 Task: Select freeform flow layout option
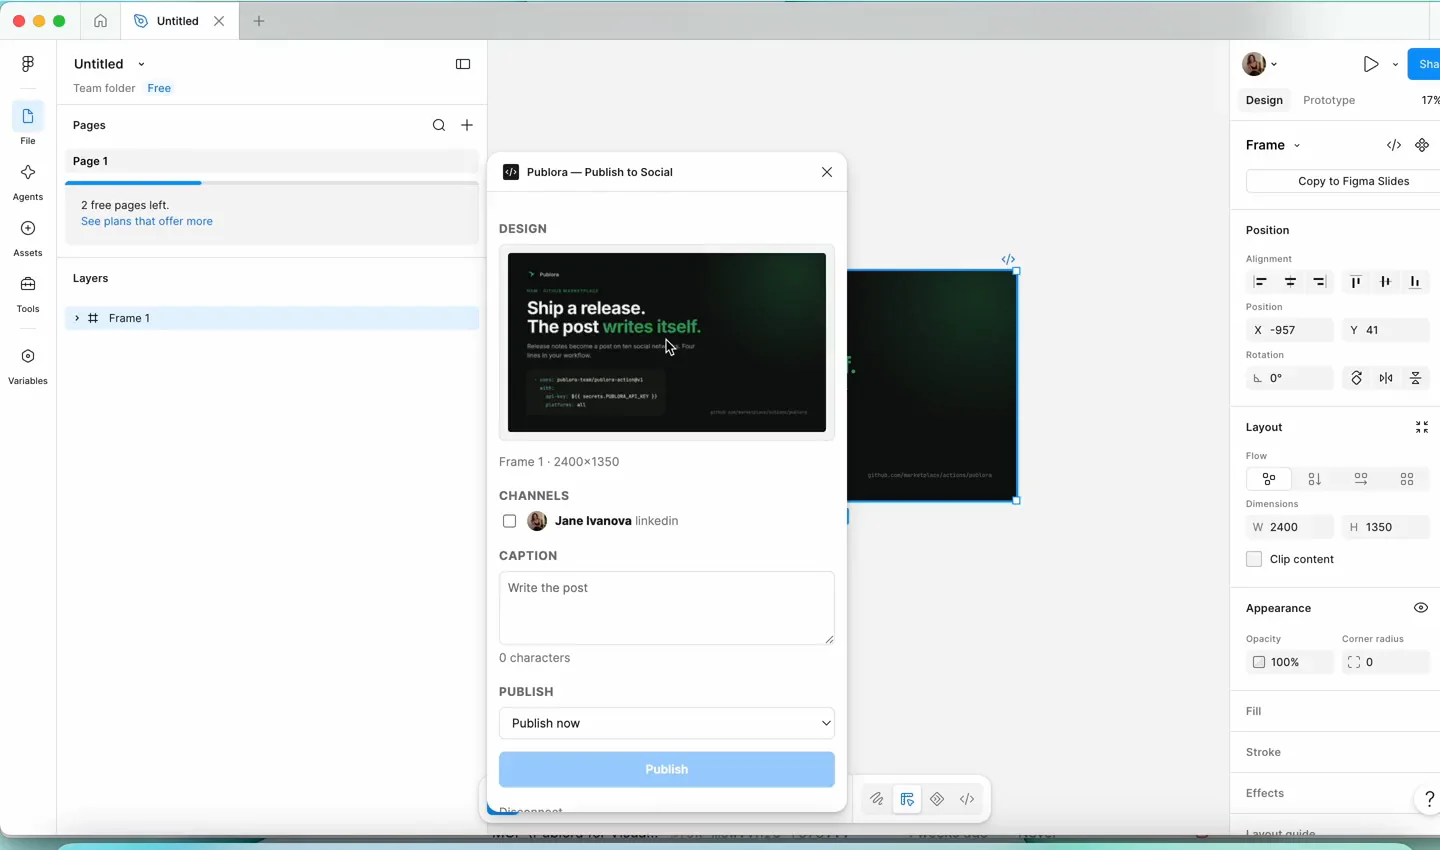1269,479
